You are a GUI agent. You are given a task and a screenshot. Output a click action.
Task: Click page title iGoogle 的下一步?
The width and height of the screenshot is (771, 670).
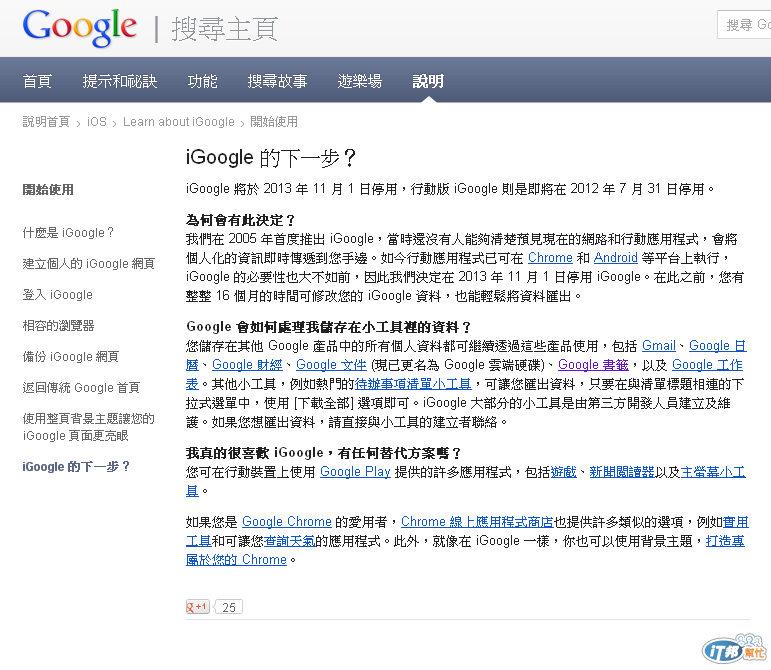click(271, 158)
